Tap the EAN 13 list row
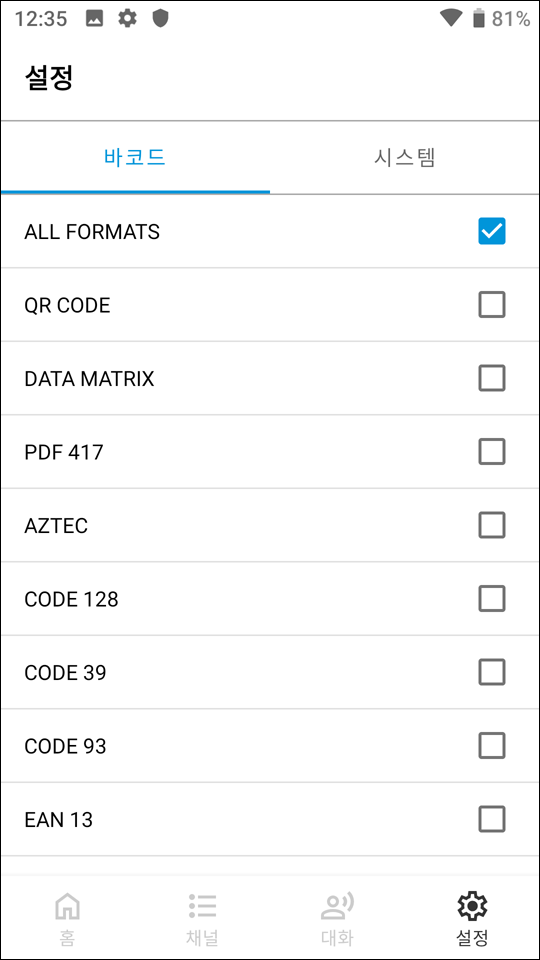The height and width of the screenshot is (960, 540). click(270, 819)
